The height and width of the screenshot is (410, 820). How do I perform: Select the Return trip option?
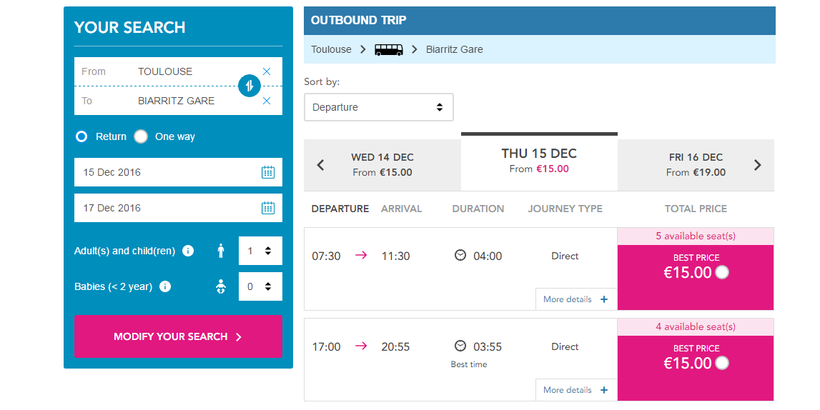(82, 136)
